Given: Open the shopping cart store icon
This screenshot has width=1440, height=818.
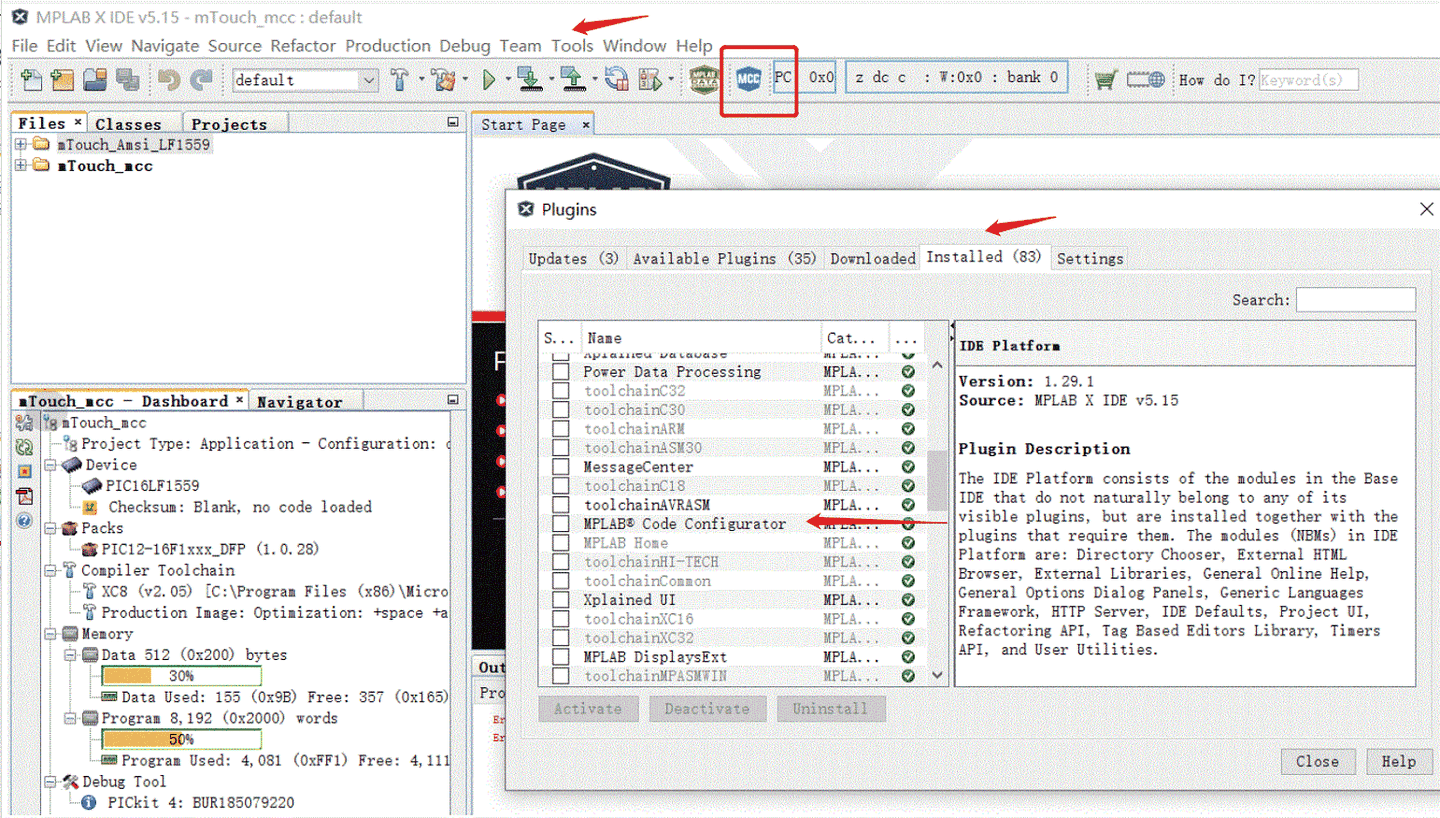Looking at the screenshot, I should 1105,79.
